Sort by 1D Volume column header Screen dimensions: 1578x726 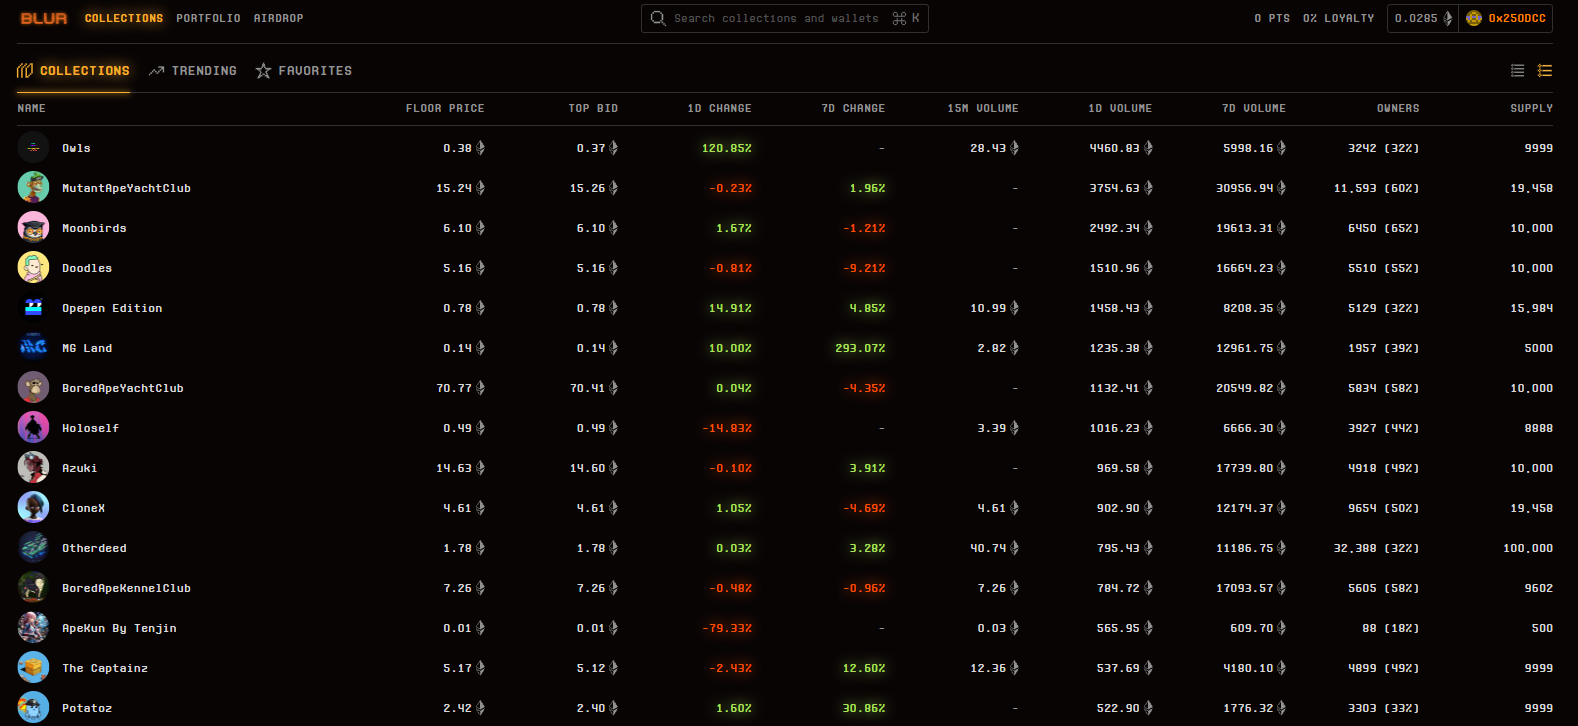click(1119, 108)
